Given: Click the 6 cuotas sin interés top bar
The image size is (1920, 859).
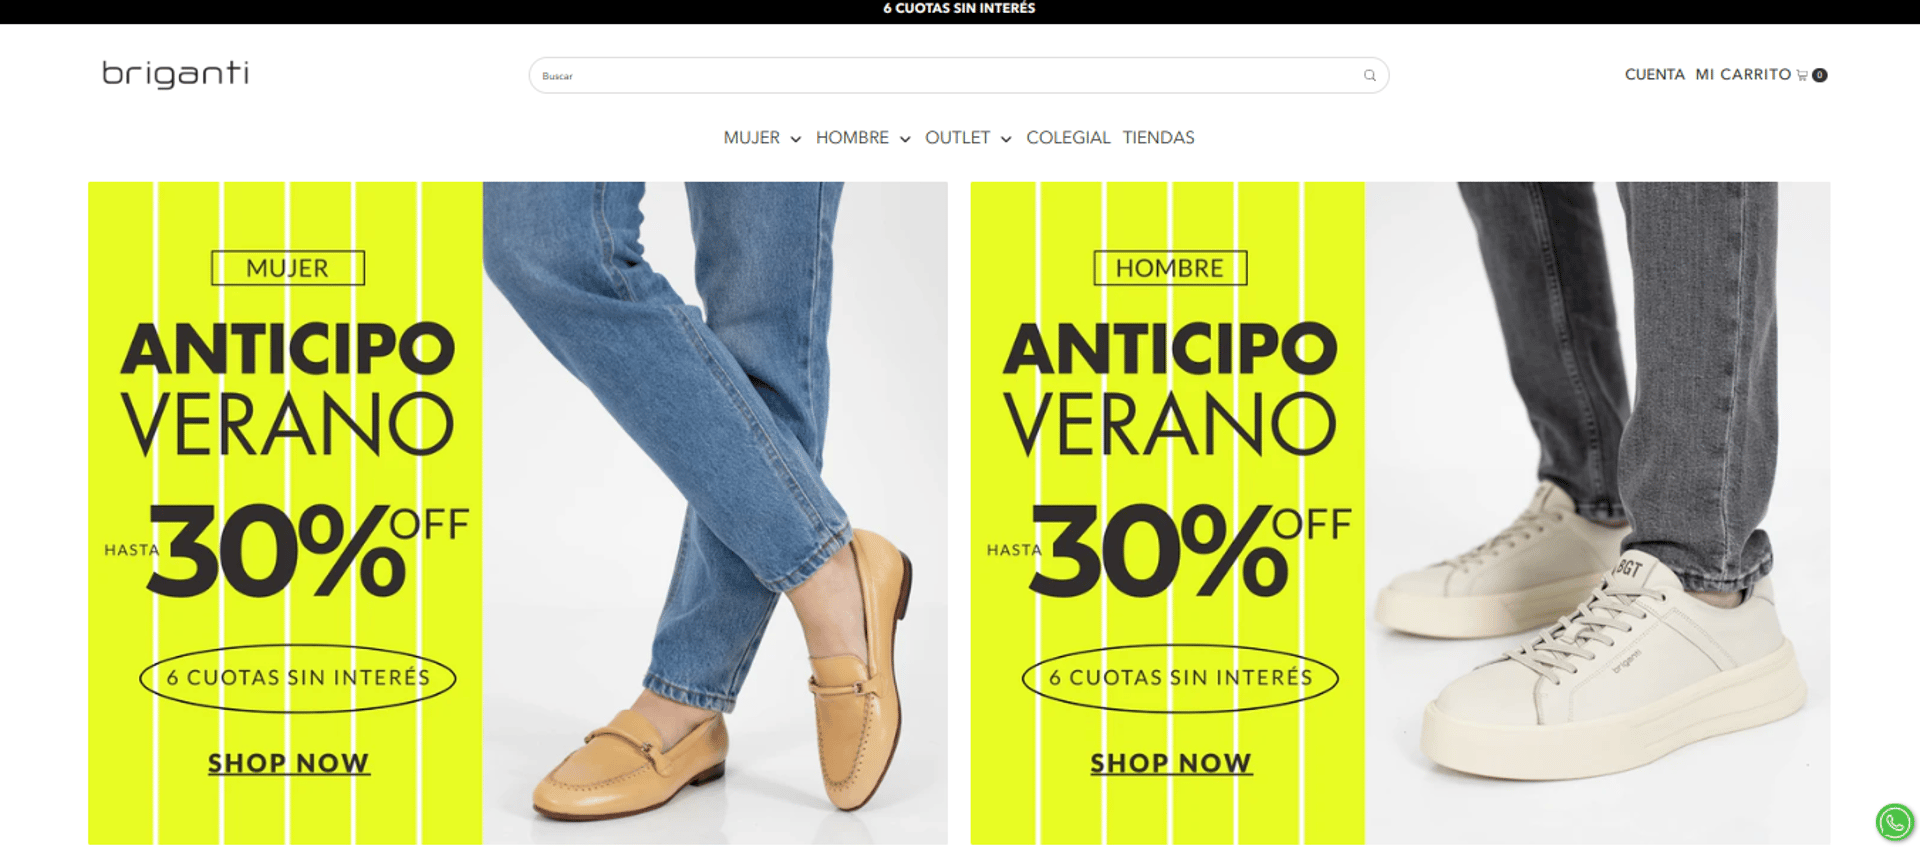Looking at the screenshot, I should pos(959,9).
